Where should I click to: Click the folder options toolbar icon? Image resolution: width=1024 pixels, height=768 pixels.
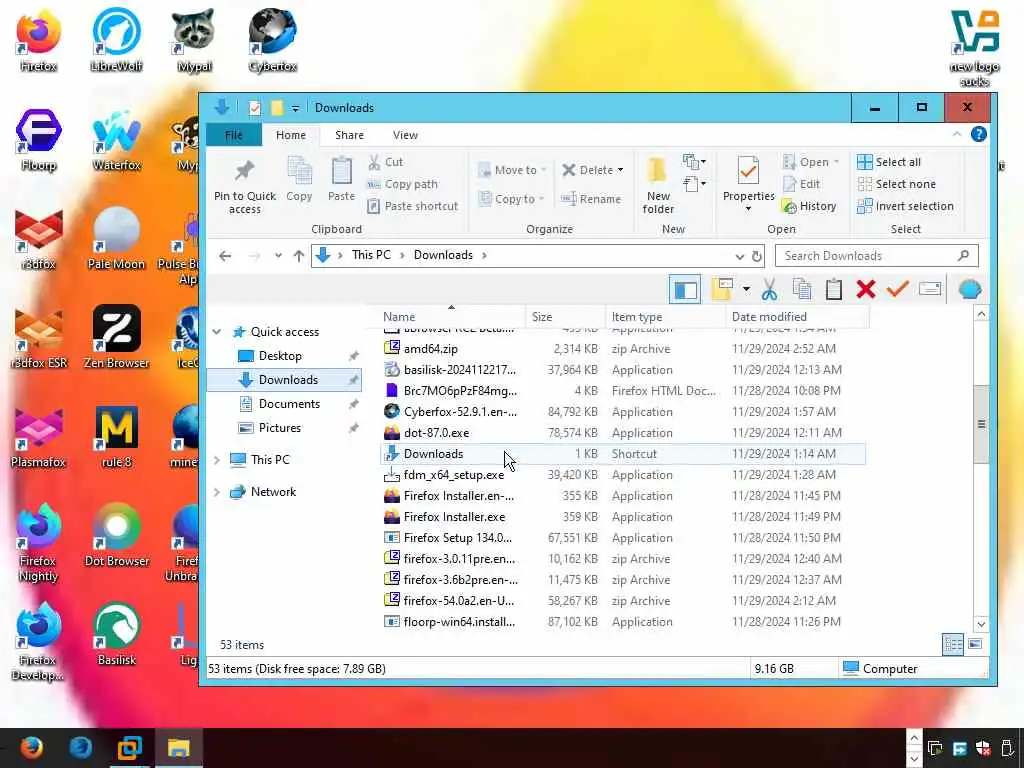click(x=722, y=289)
